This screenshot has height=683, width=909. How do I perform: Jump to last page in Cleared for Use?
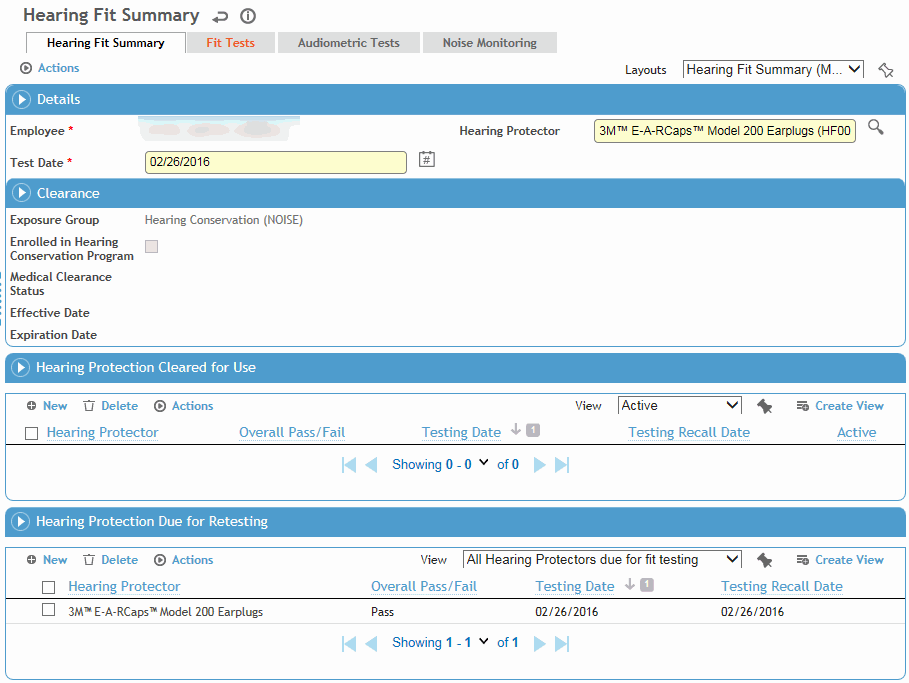[562, 465]
